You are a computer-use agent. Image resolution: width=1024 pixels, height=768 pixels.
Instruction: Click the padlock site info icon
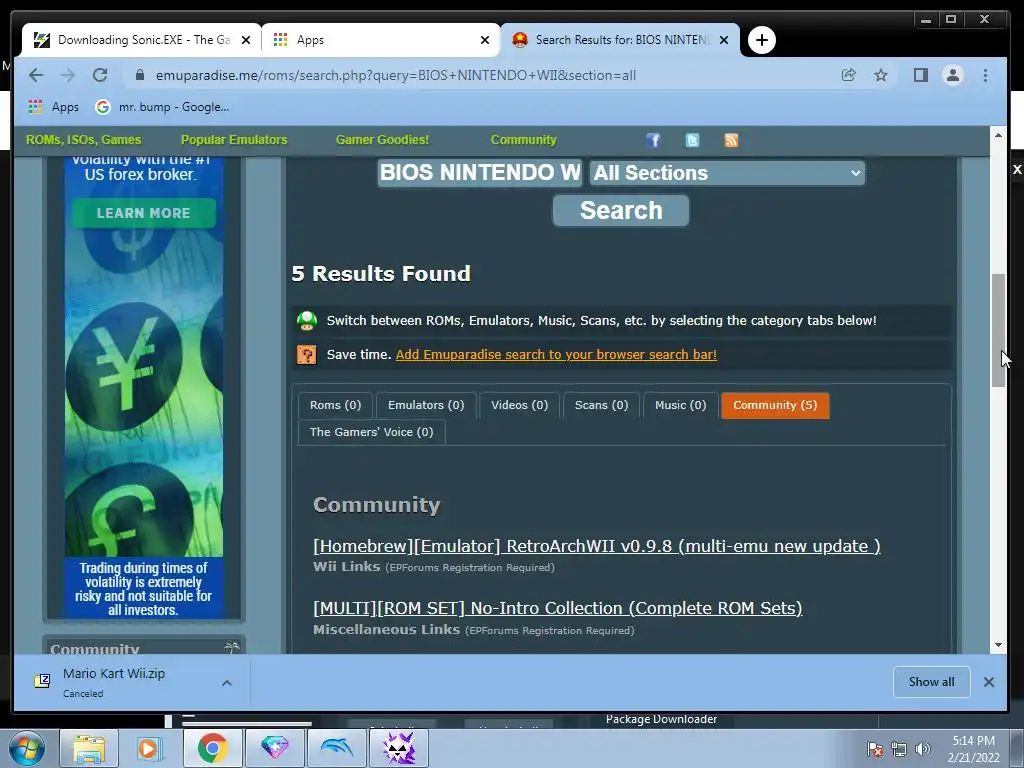[139, 75]
